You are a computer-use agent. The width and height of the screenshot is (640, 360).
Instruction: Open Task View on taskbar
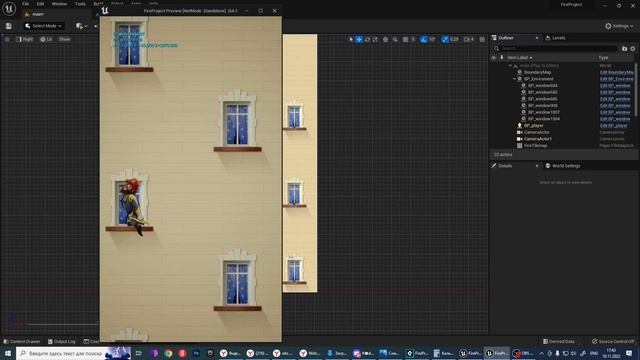[x=138, y=353]
